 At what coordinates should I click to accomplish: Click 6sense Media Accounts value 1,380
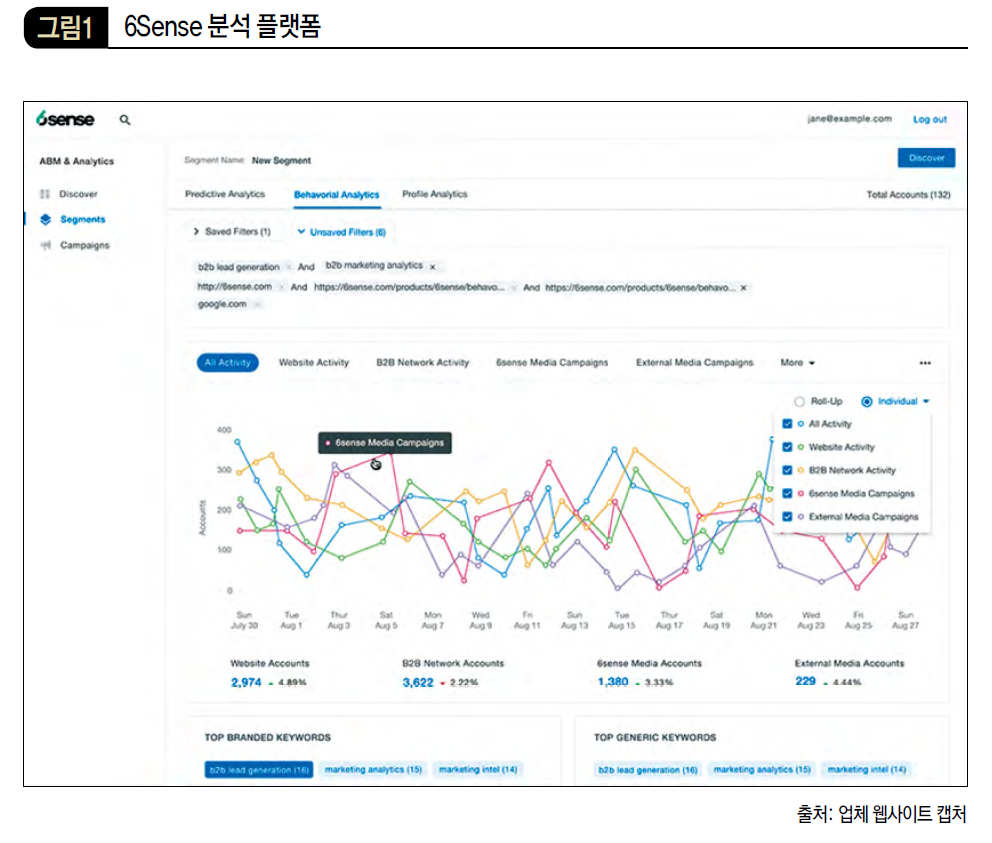coord(613,682)
